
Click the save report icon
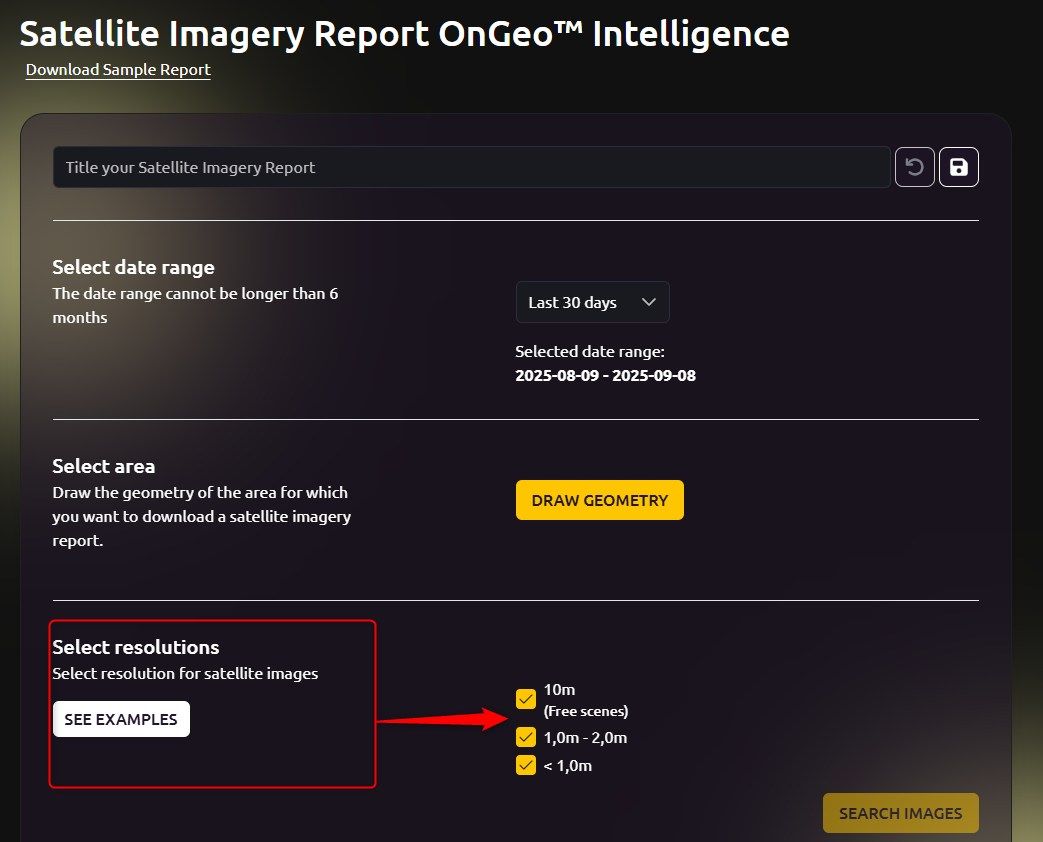coord(959,167)
